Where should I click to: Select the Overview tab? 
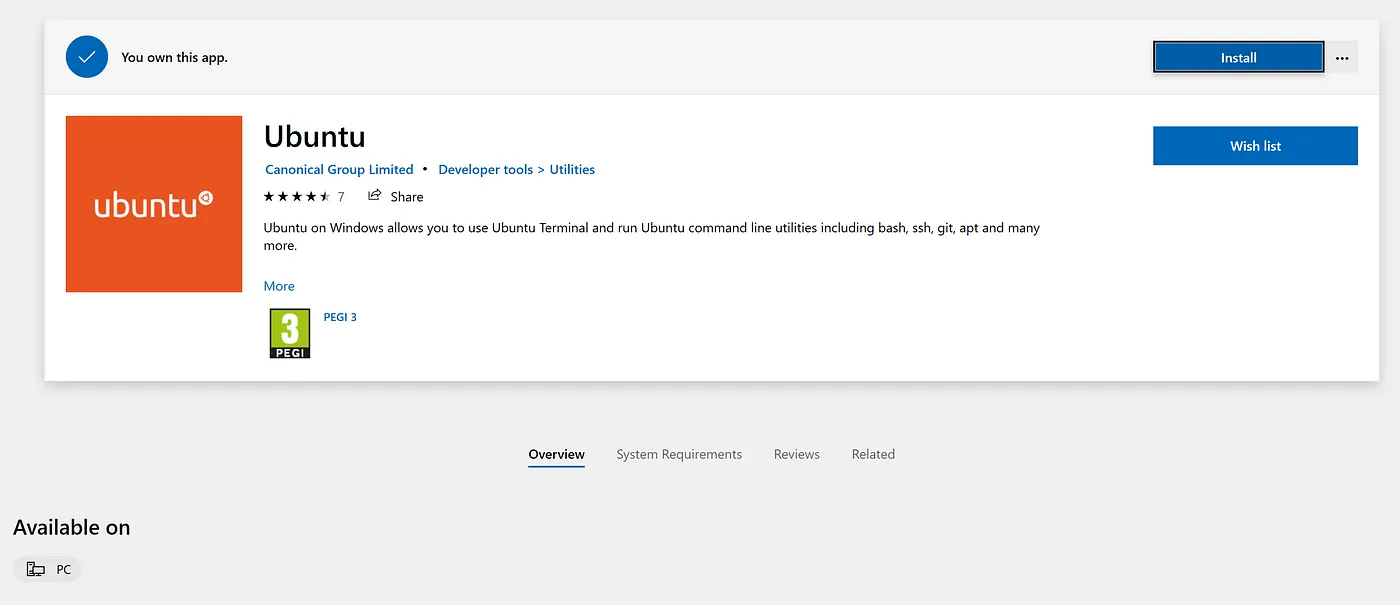coord(557,454)
